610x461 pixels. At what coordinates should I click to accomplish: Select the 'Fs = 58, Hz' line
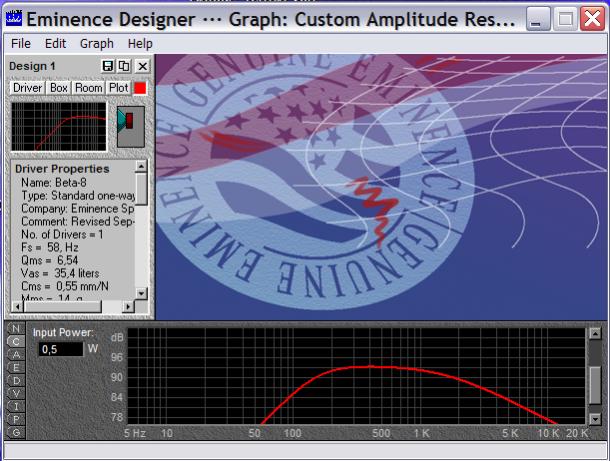click(50, 247)
